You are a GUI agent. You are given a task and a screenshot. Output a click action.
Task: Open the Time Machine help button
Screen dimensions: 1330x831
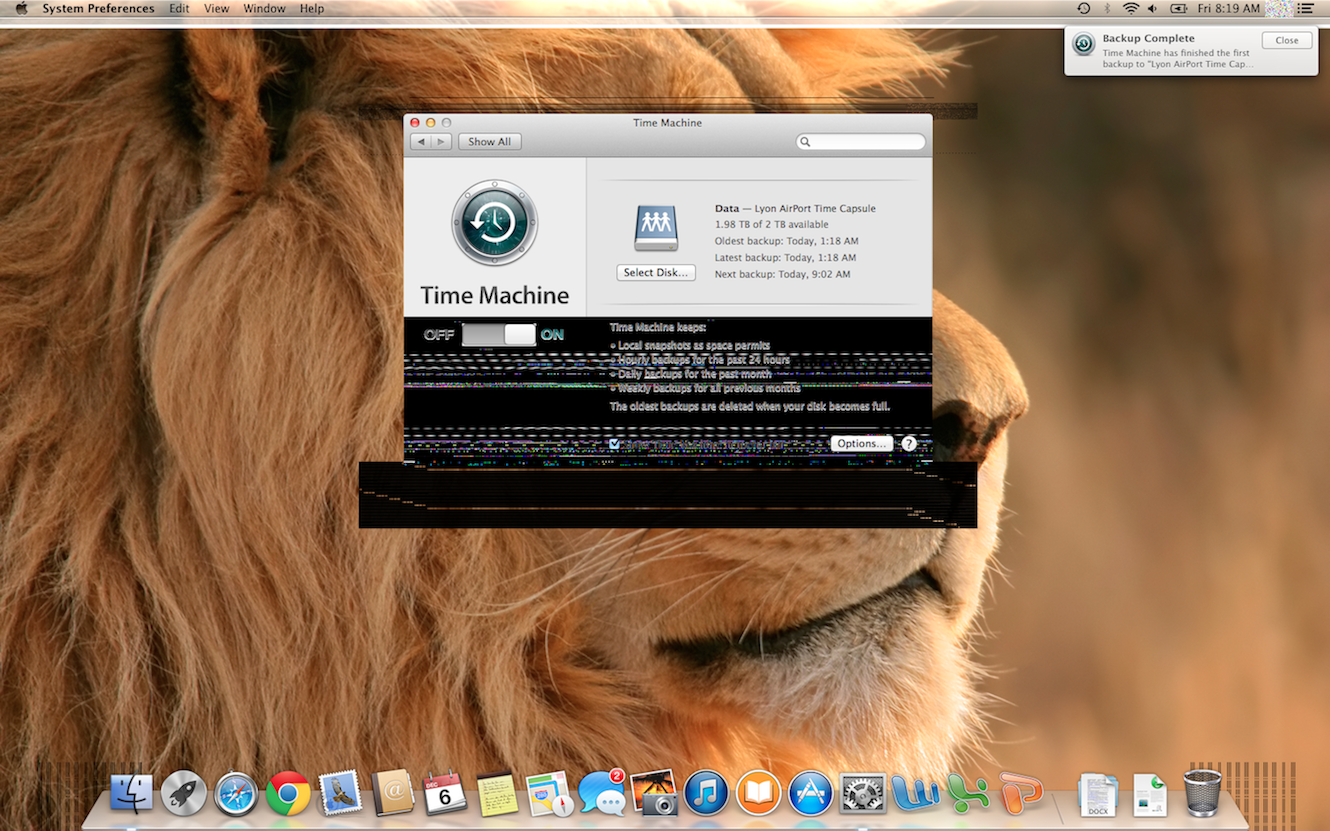(x=909, y=443)
